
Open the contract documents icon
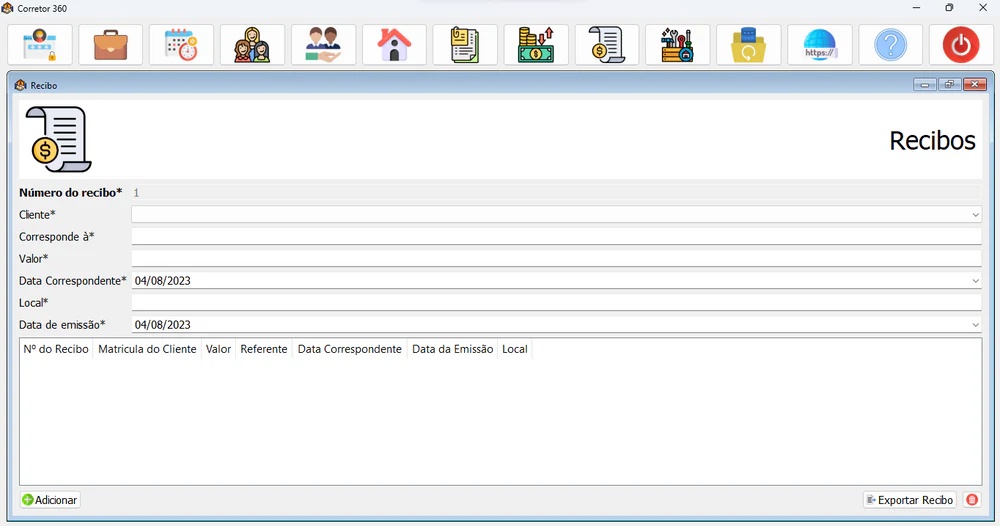(465, 45)
